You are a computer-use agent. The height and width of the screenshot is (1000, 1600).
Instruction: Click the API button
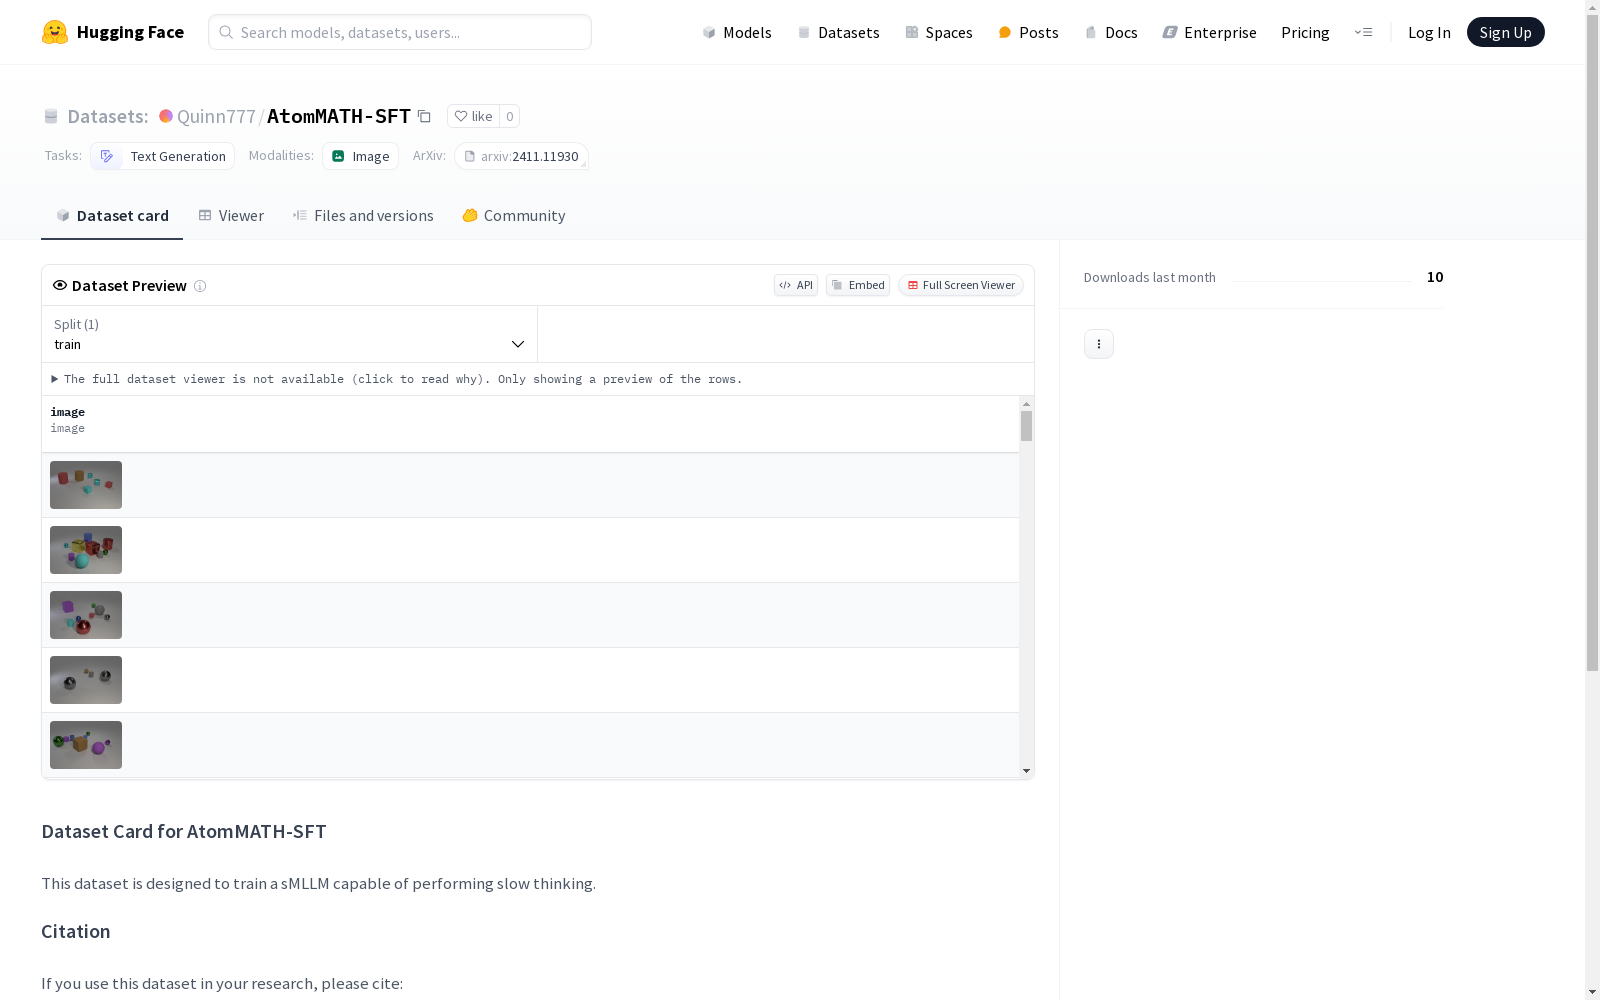click(x=796, y=285)
